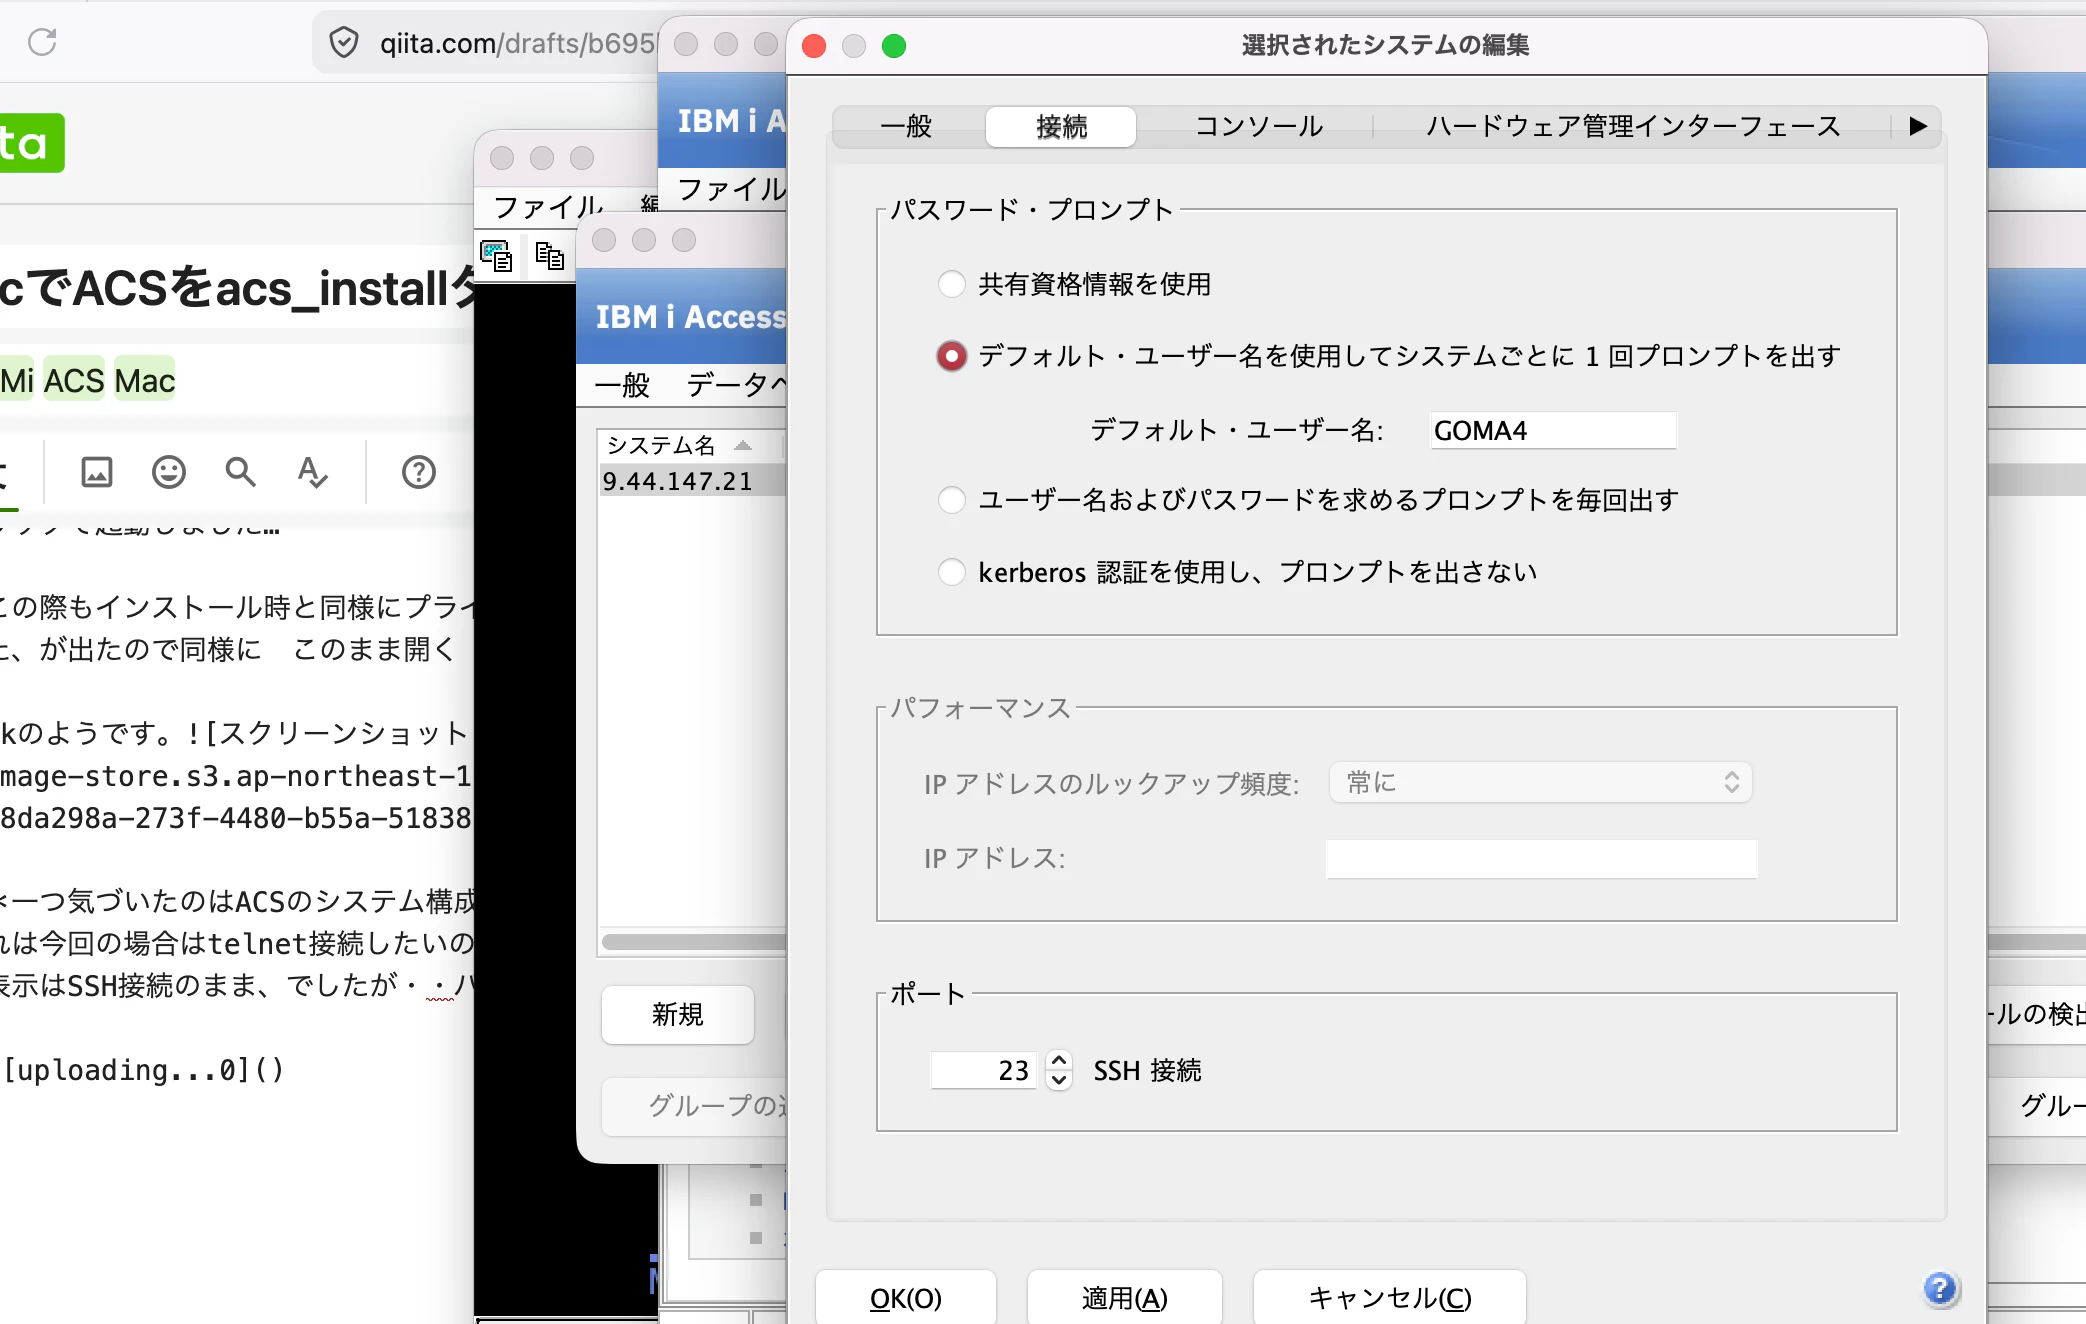Click the OK(O) button
Image resolution: width=2086 pixels, height=1324 pixels.
pyautogui.click(x=906, y=1298)
